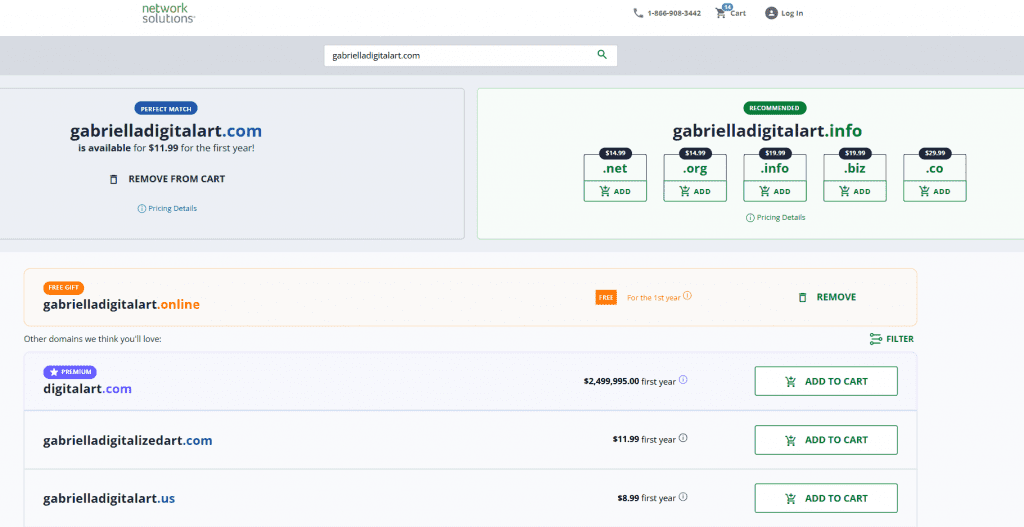Click the $19.99 price tag above .info

tap(775, 153)
